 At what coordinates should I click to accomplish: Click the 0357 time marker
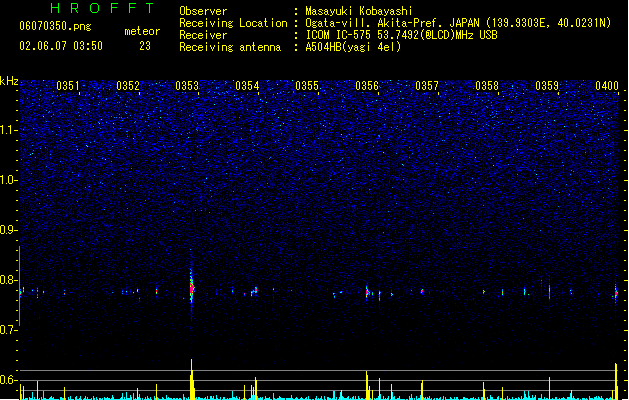click(x=427, y=86)
